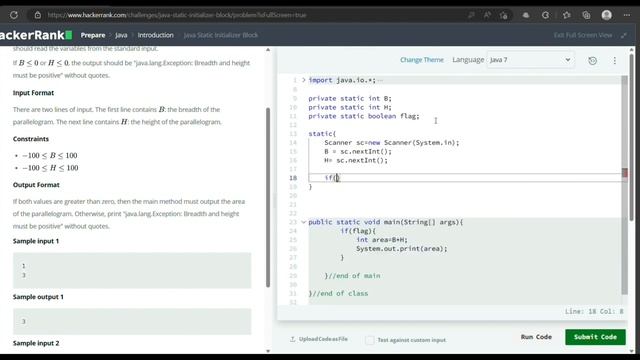Click the browser refresh-circle extension icon
Screen dimensions: 640x360
546,15
